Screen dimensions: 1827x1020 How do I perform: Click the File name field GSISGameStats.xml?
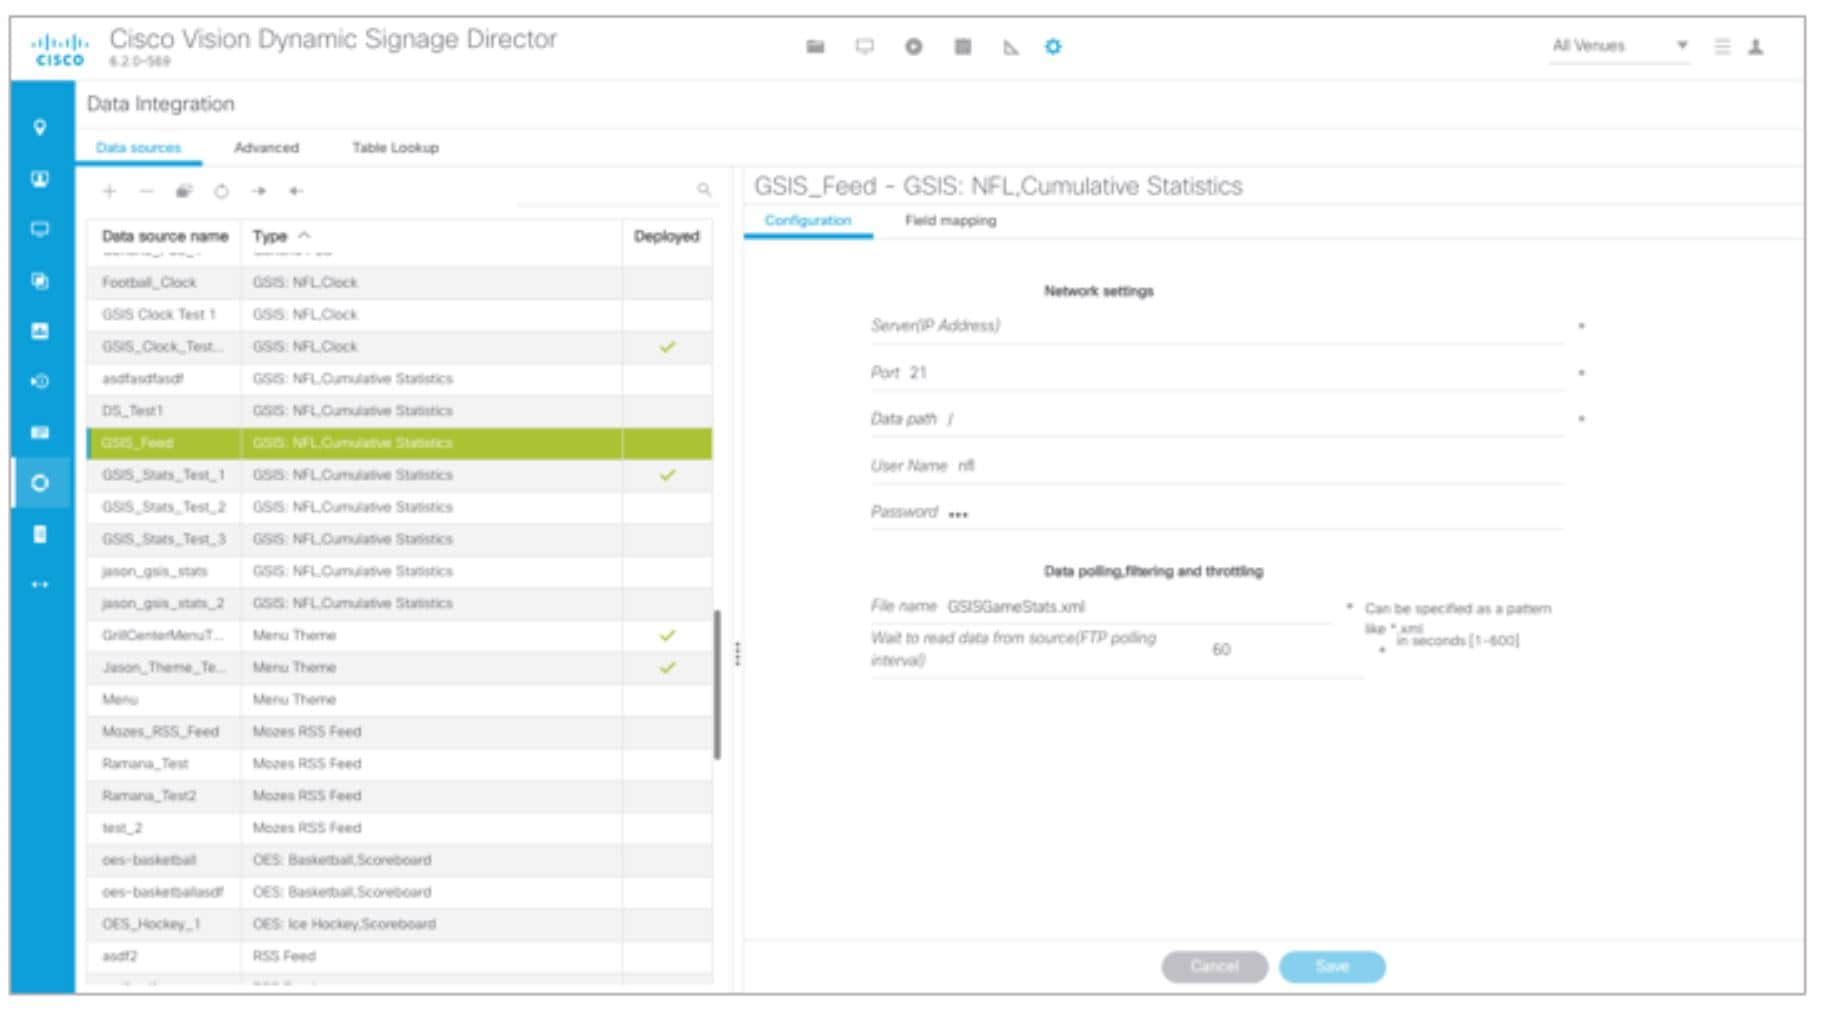[x=1100, y=607]
